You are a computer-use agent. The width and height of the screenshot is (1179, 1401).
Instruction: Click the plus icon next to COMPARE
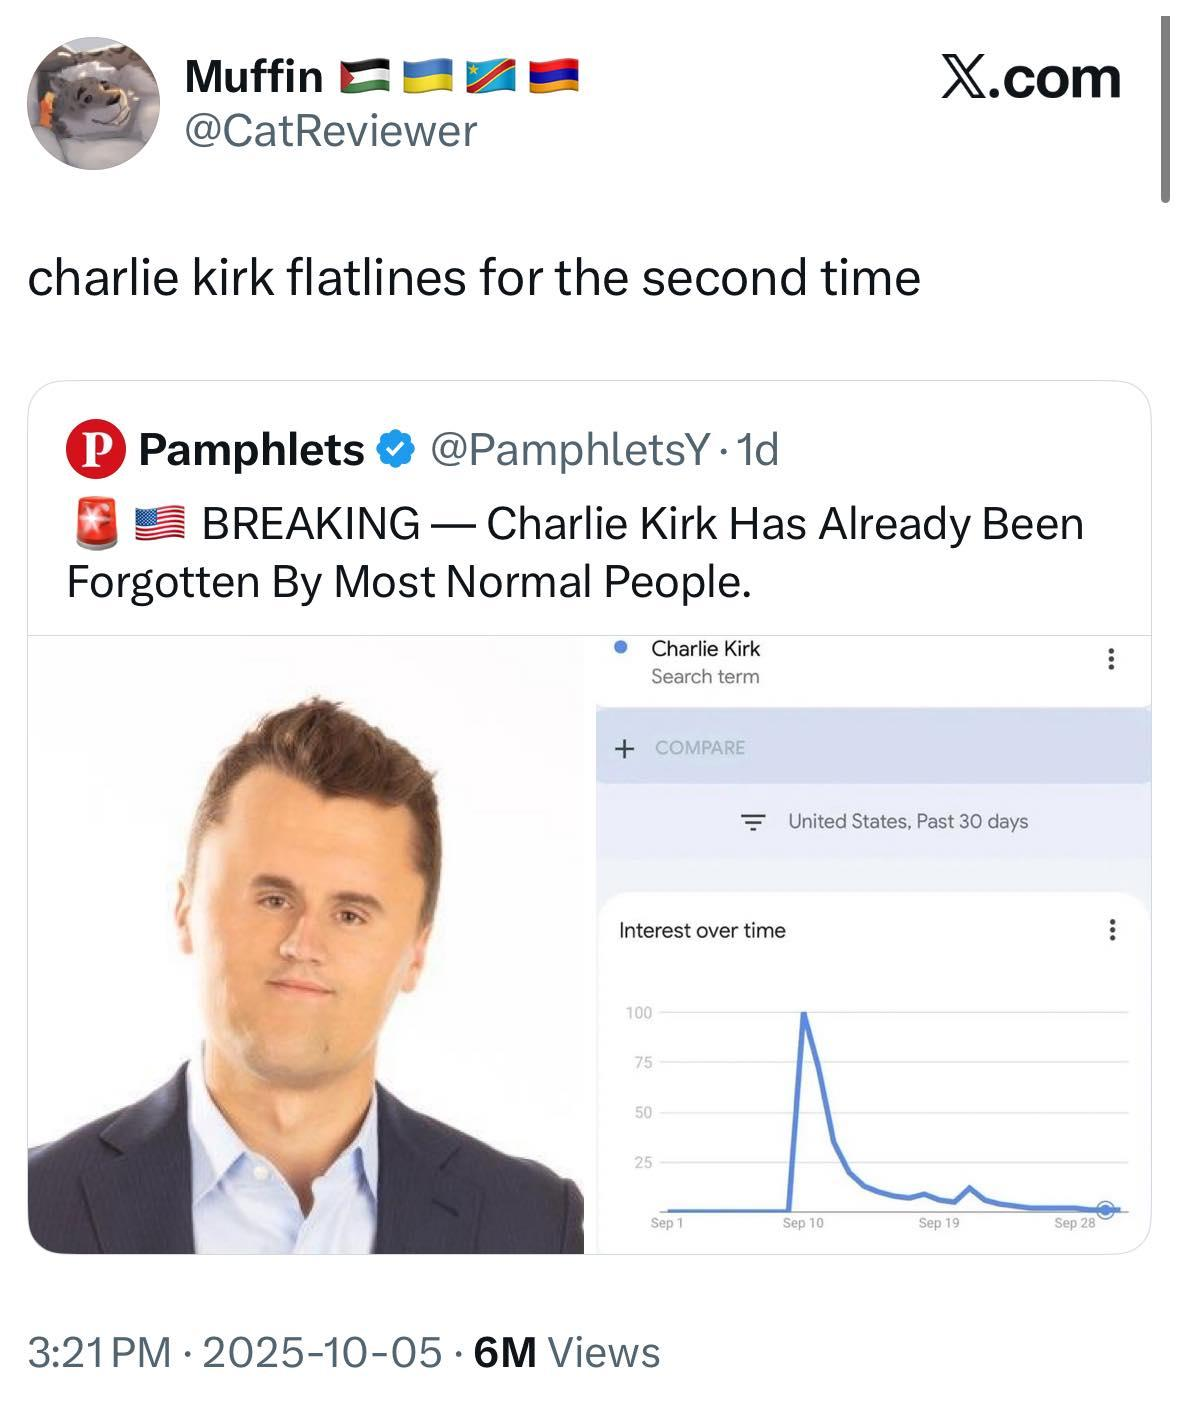[624, 748]
